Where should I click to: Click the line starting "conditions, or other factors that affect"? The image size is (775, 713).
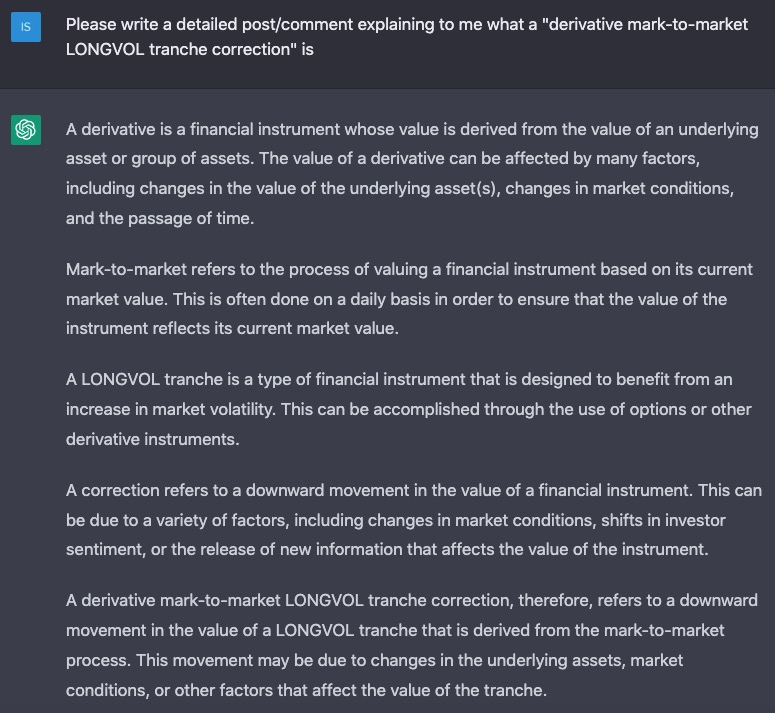(306, 690)
